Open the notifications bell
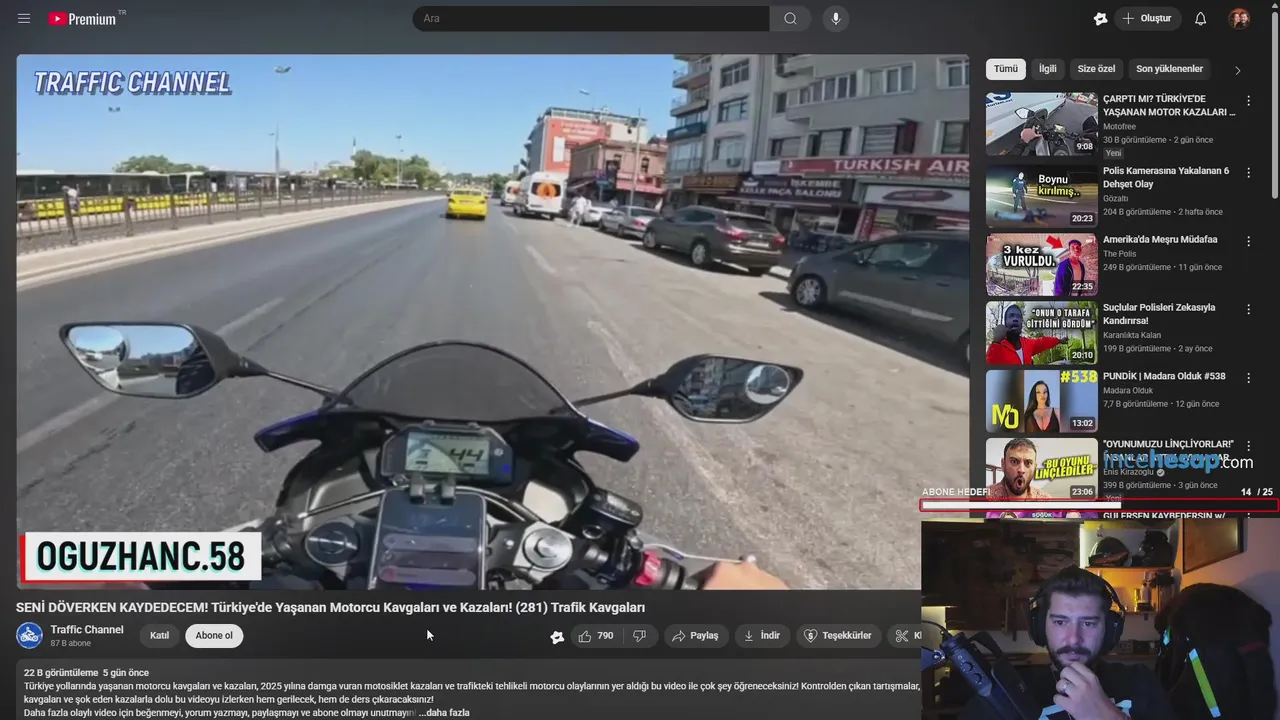This screenshot has height=720, width=1280. pos(1200,18)
